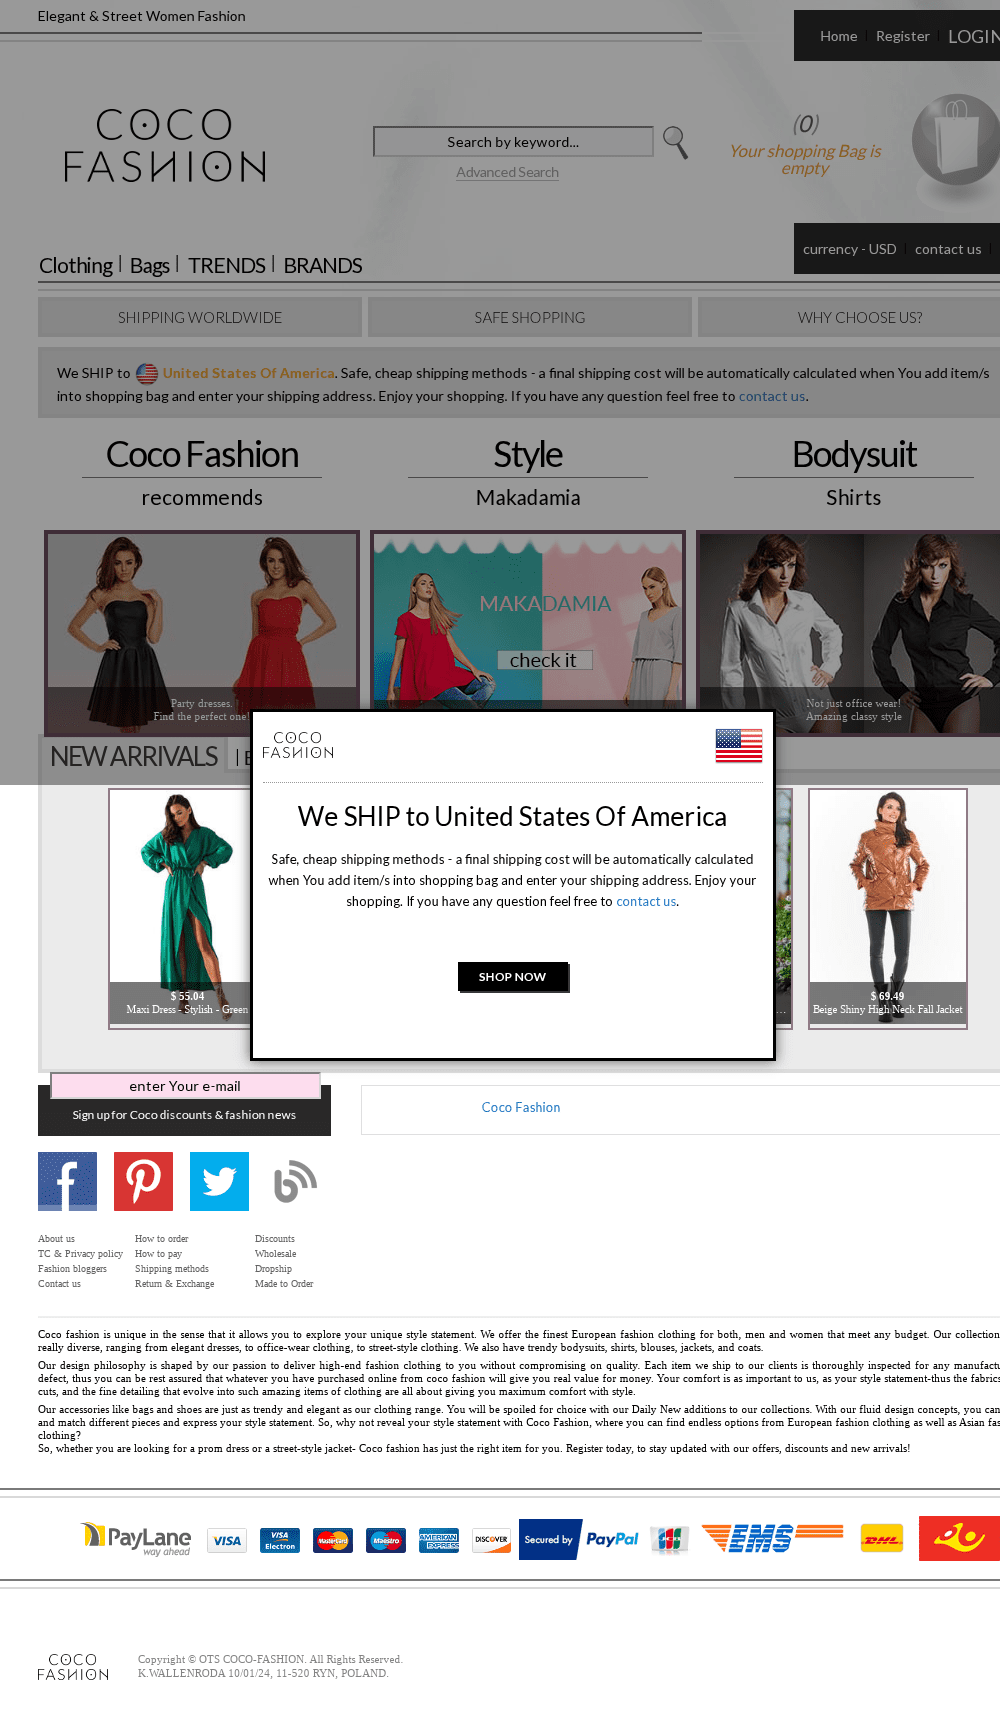
Task: Visit the Facebook social icon
Action: 67,1181
